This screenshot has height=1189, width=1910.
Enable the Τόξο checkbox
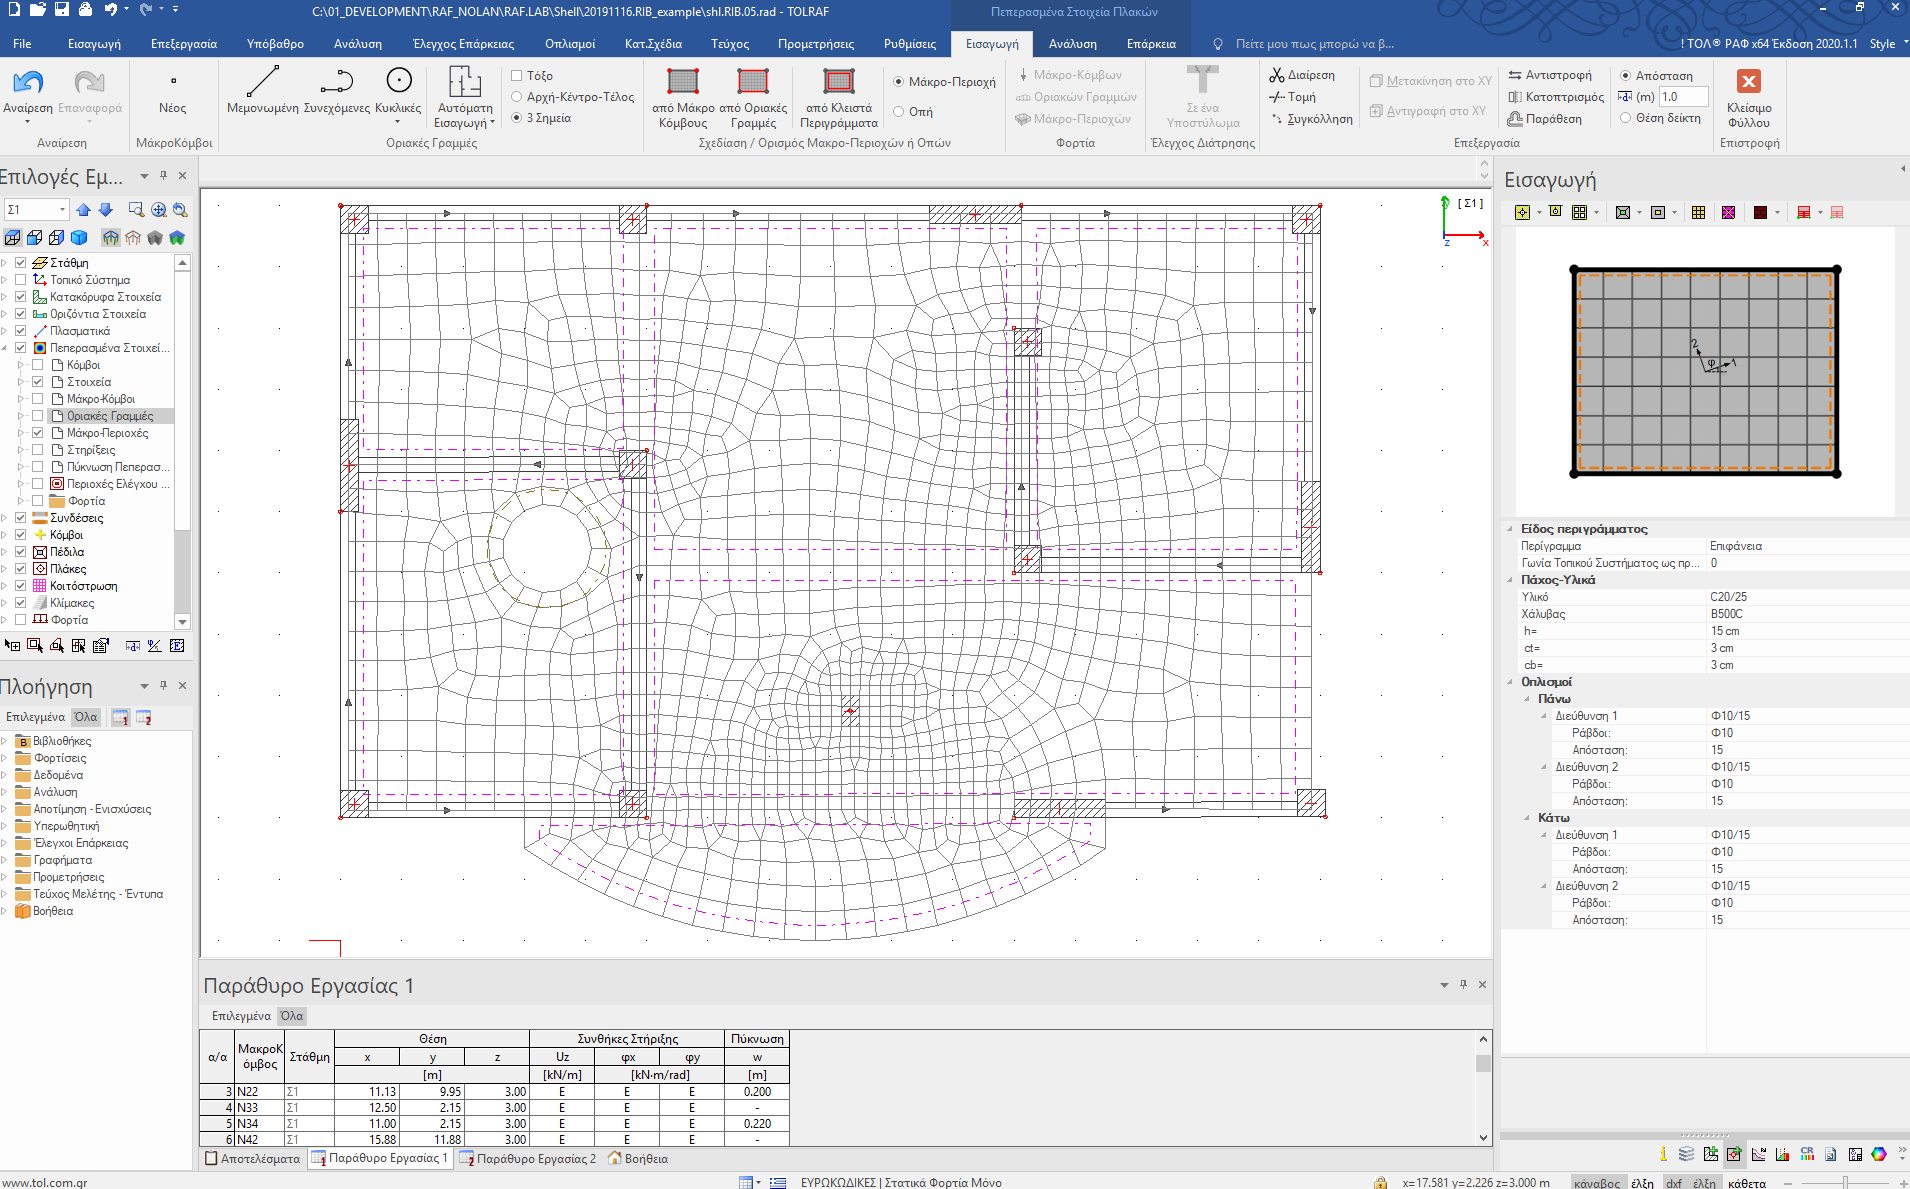coord(517,75)
